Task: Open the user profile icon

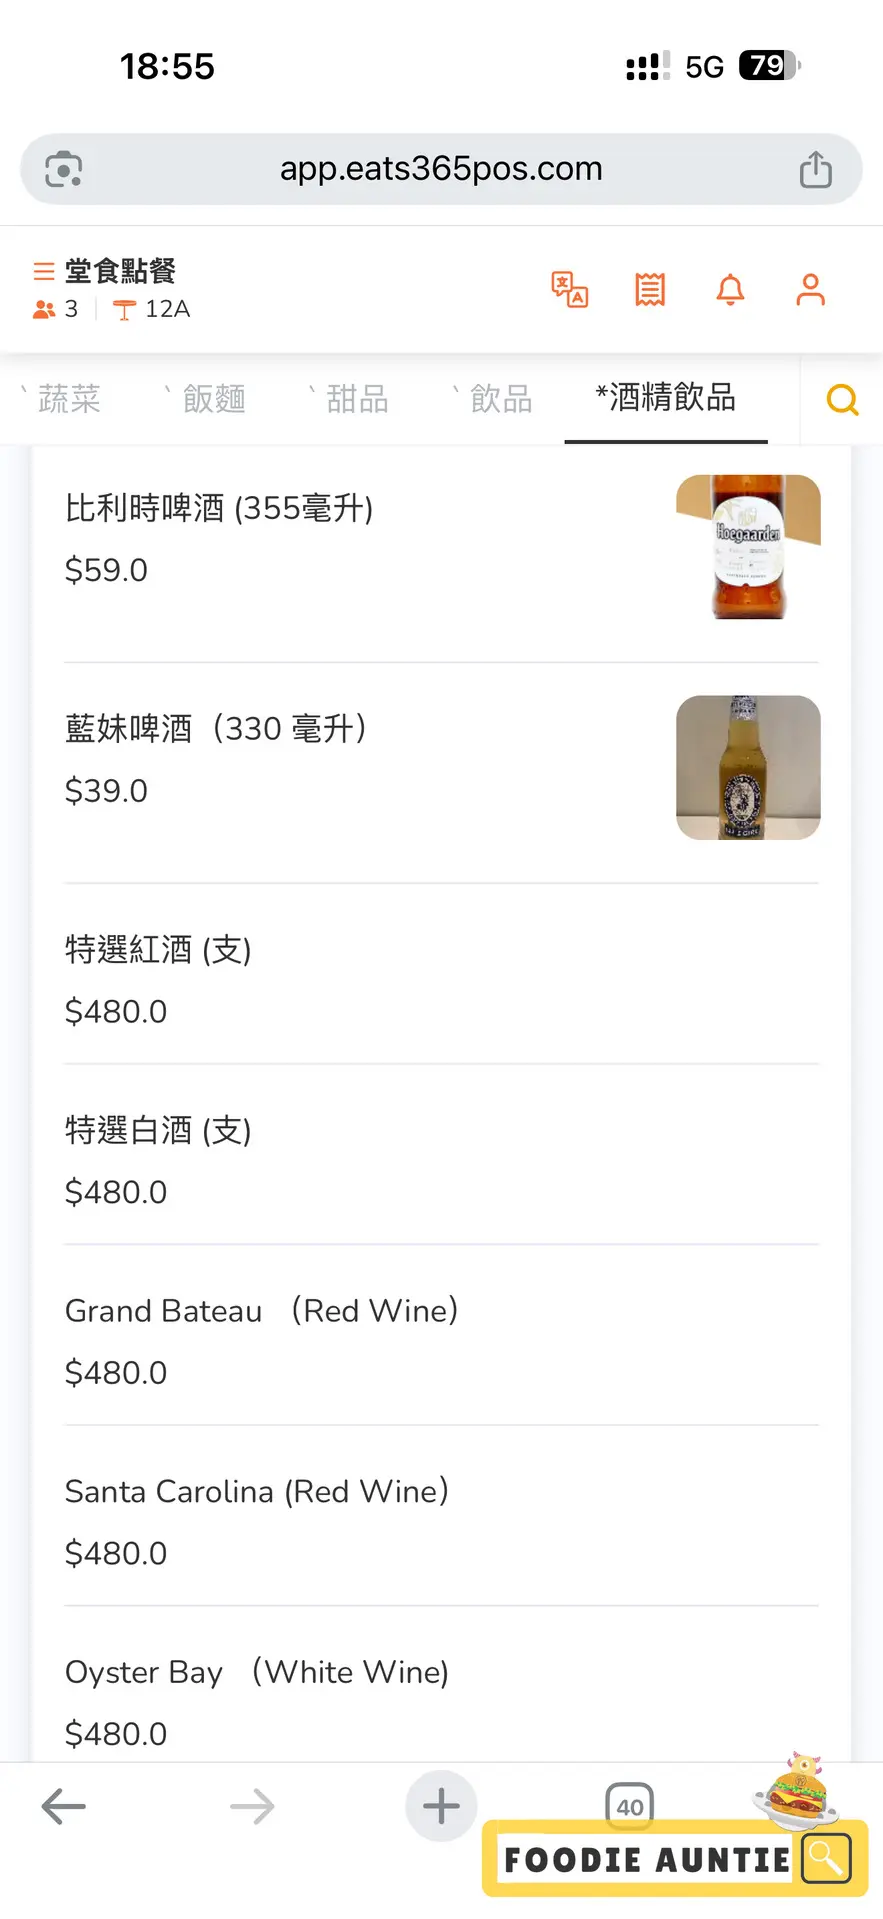Action: coord(810,290)
